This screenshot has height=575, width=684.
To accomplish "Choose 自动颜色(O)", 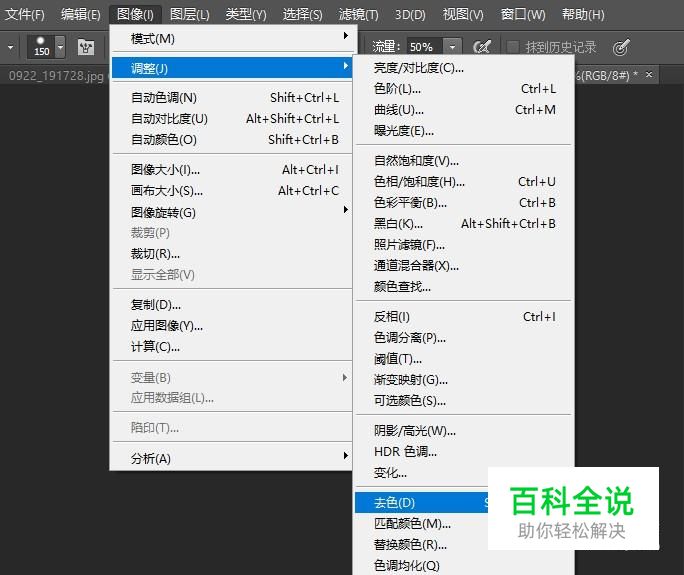I will point(232,139).
